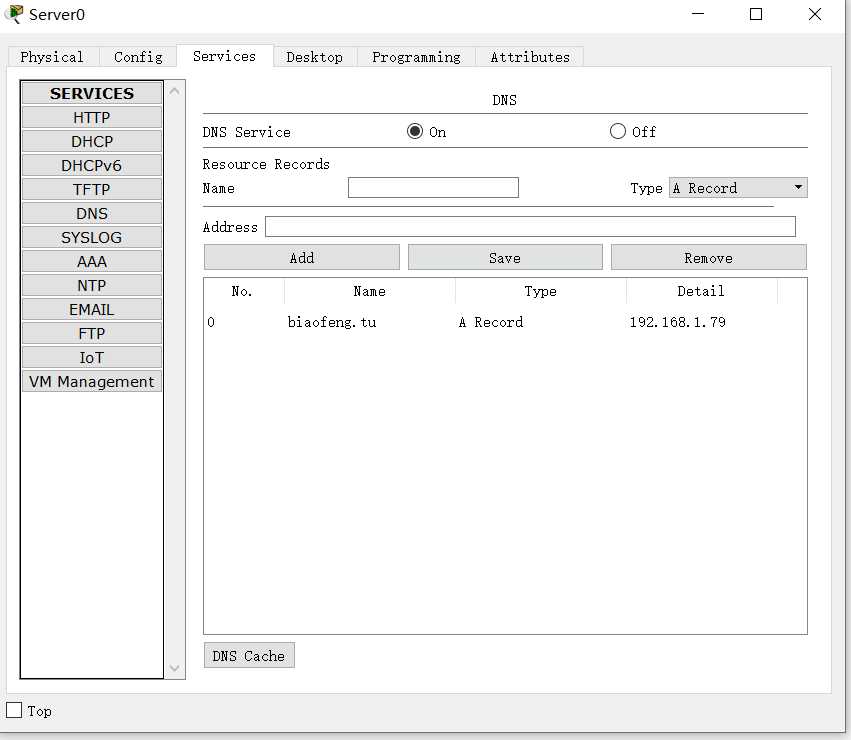
Task: Click the Address input field
Action: point(530,226)
